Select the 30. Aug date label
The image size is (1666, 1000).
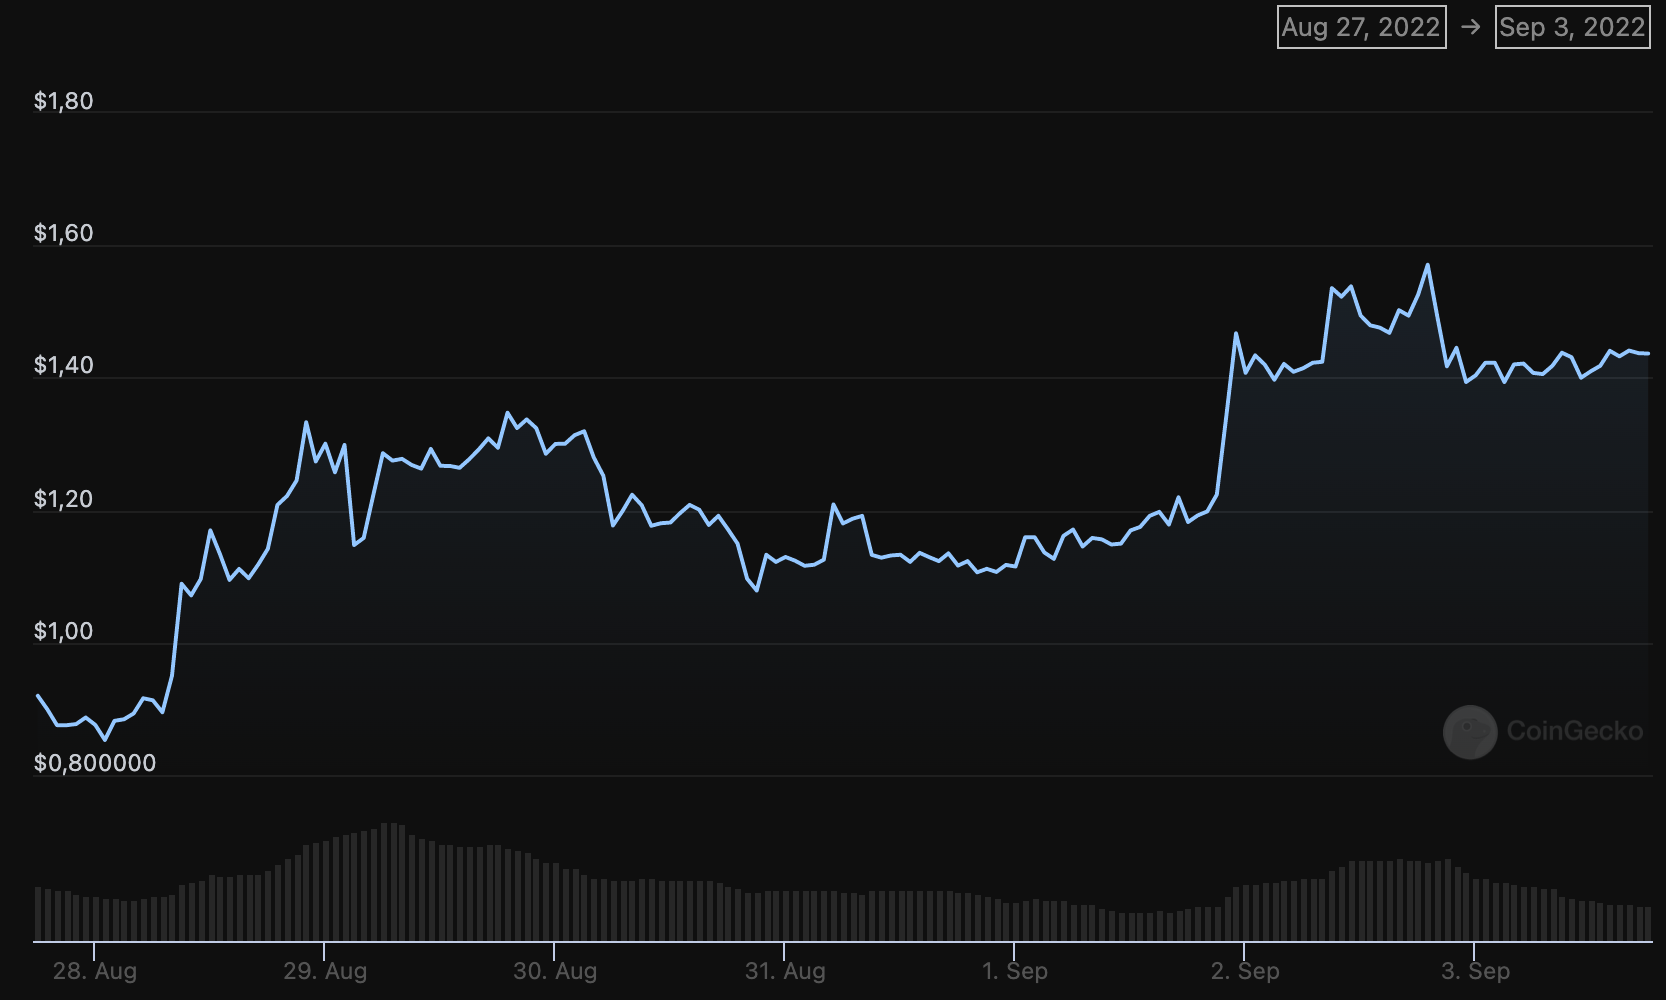click(x=555, y=971)
